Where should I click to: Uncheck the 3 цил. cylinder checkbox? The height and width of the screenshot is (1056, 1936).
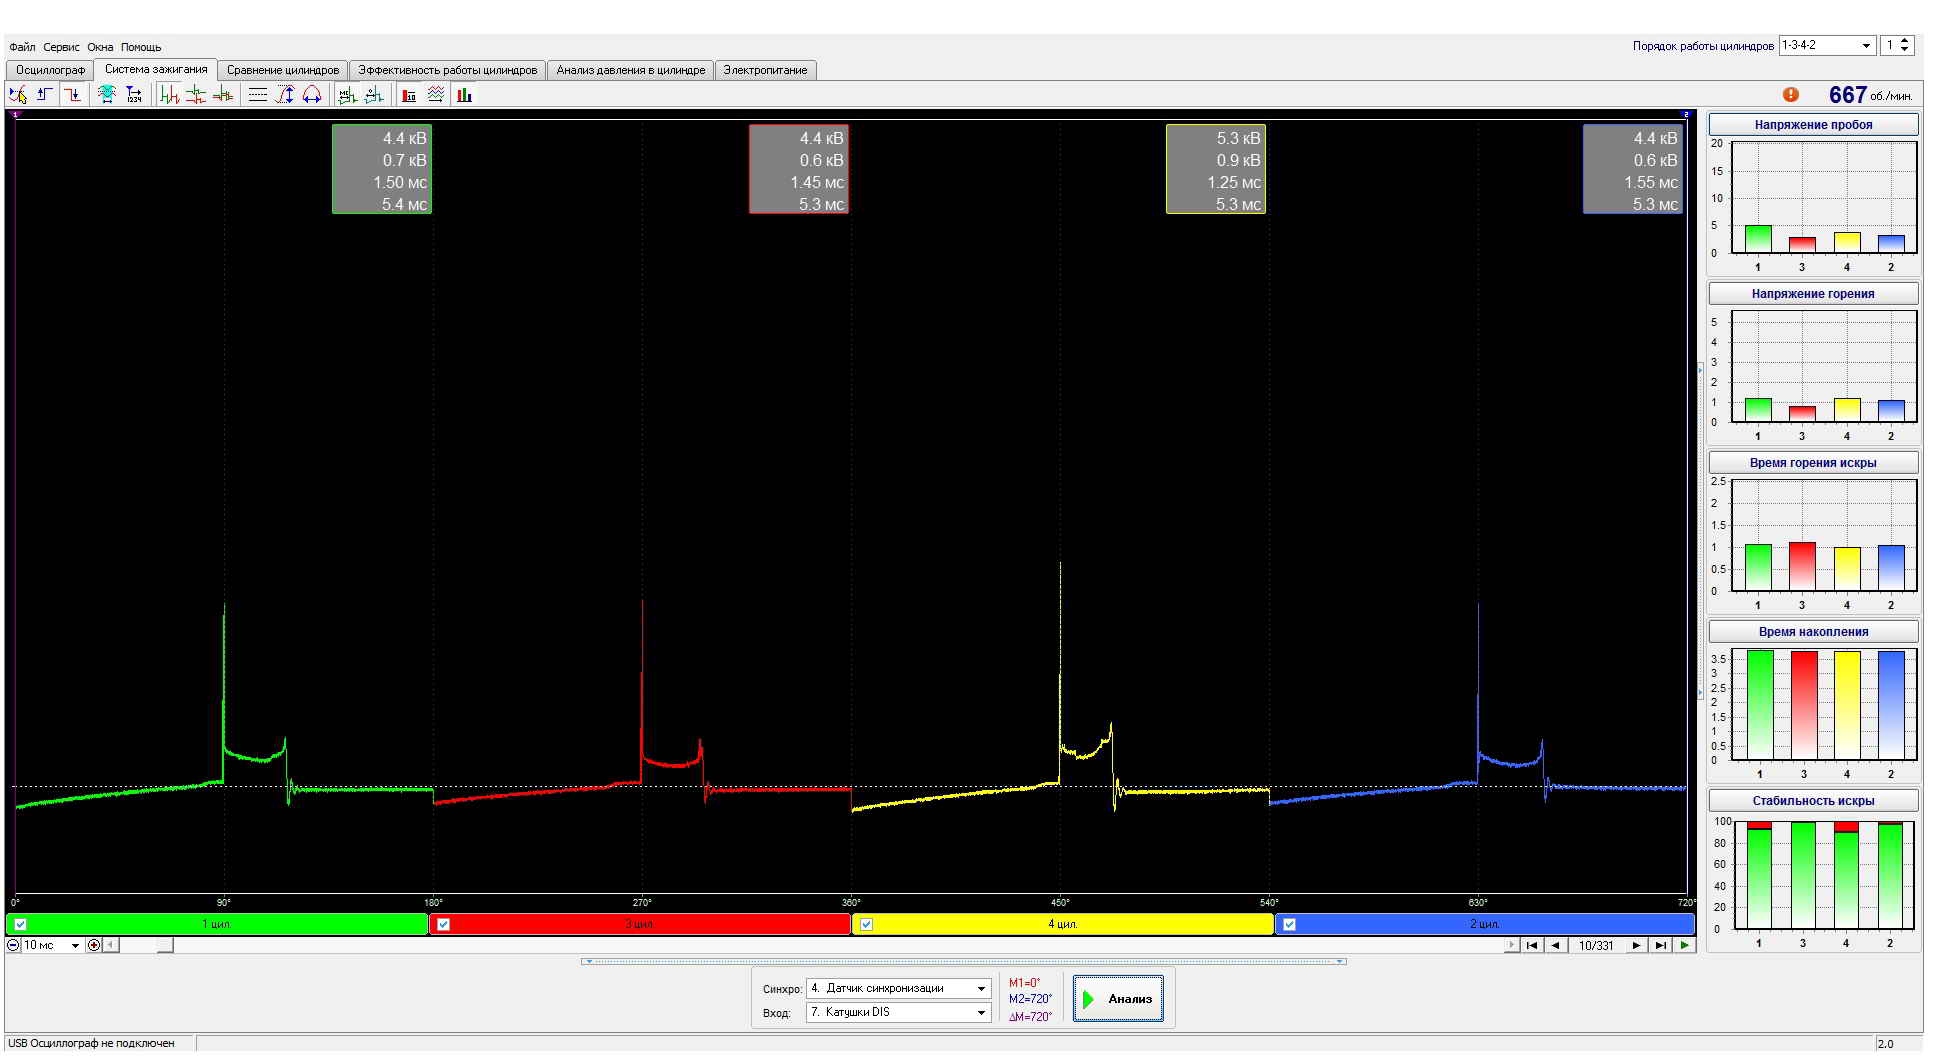coord(444,924)
